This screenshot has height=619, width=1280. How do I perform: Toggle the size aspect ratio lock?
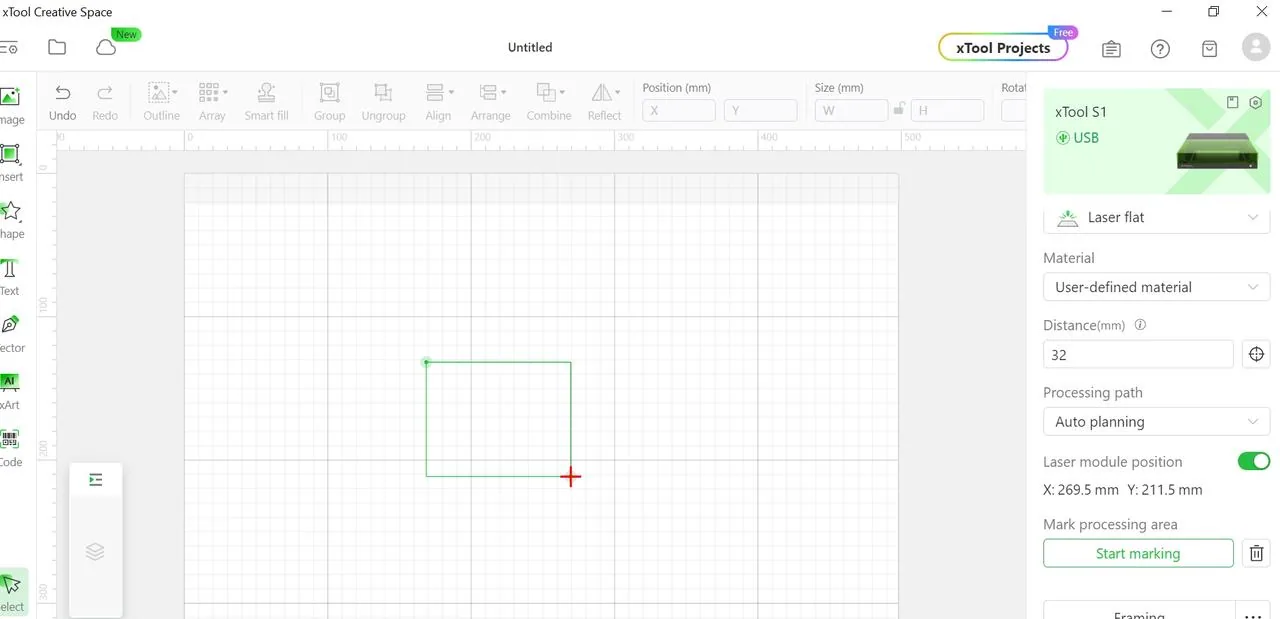coord(900,110)
